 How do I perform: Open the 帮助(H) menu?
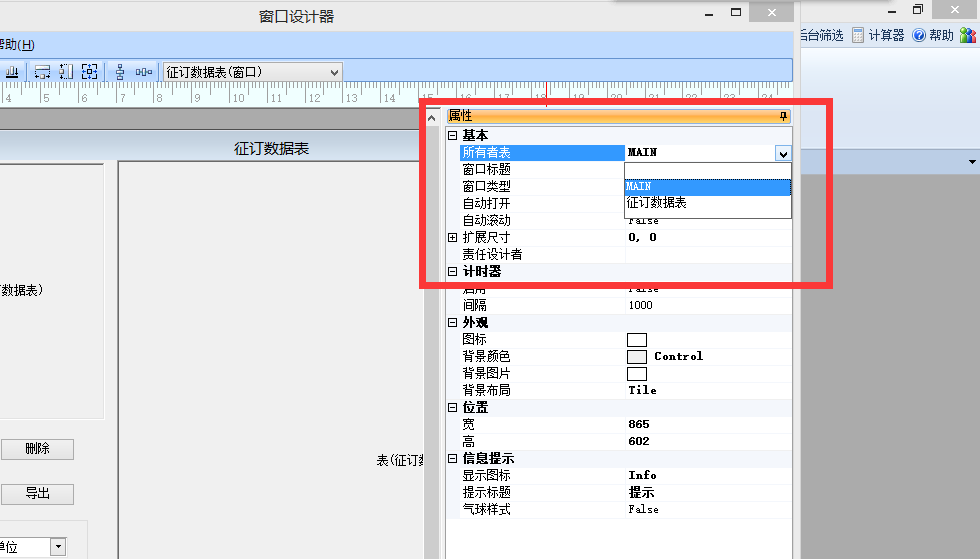click(x=17, y=45)
